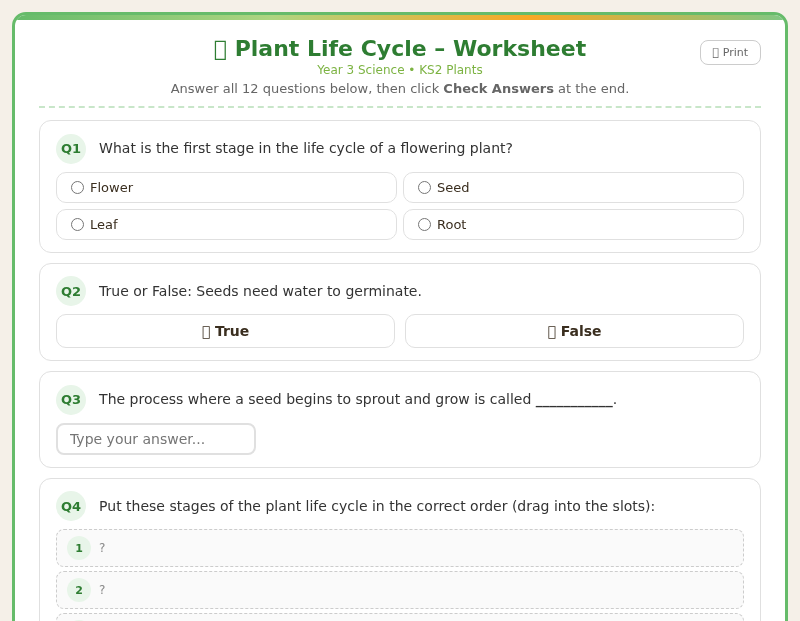The width and height of the screenshot is (800, 621).
Task: Click the icon inside the True button
Action: (206, 331)
